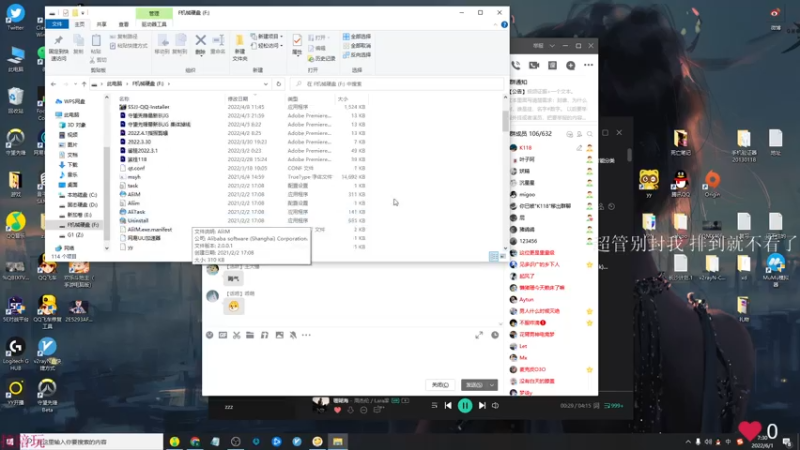Viewport: 800px width, 450px height.
Task: Click the Close (关闭) button in QQ chat
Action: coord(440,385)
